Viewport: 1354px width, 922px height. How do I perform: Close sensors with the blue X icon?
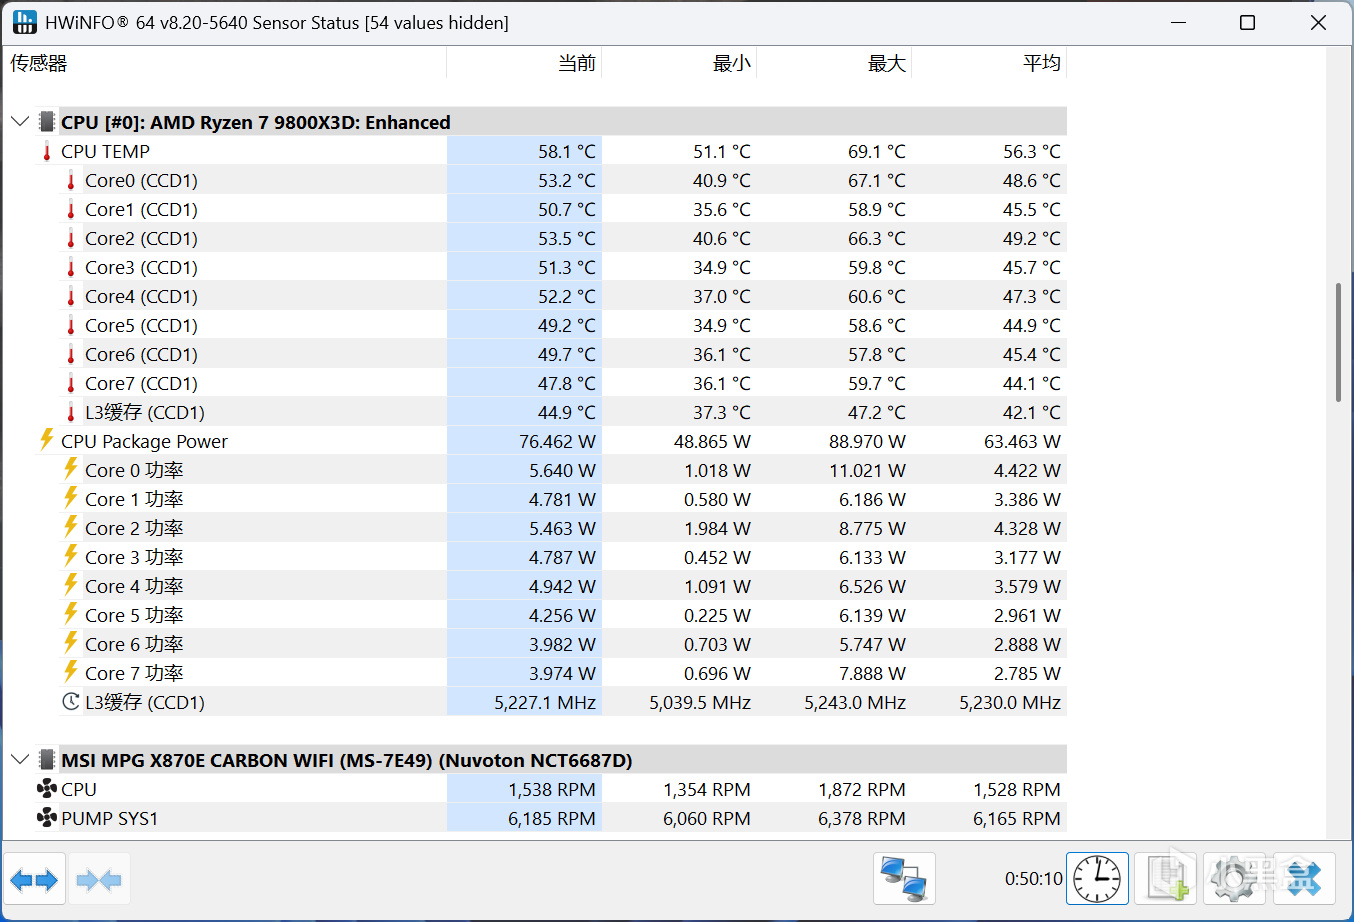pyautogui.click(x=1304, y=879)
